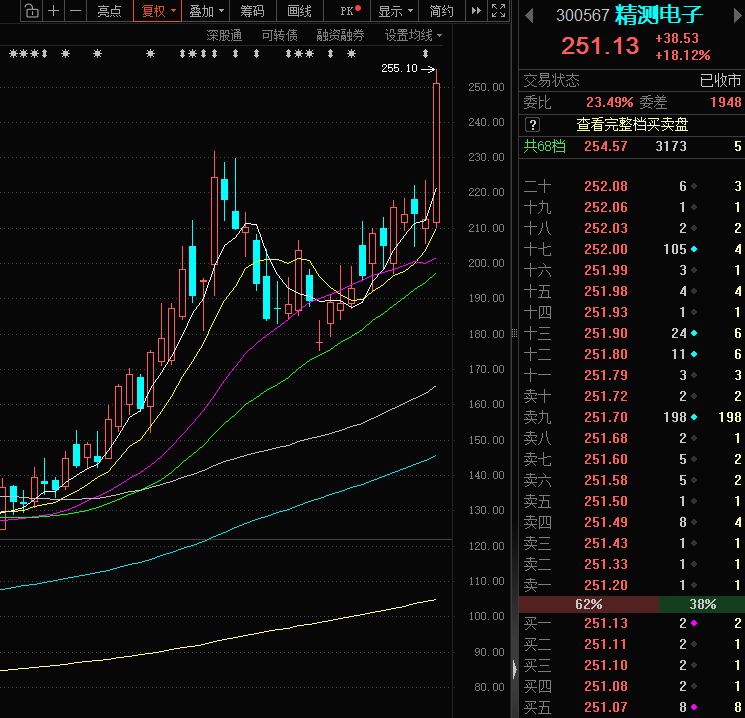Select the 卖九 251.70 order row
This screenshot has width=745, height=718.
(x=632, y=417)
